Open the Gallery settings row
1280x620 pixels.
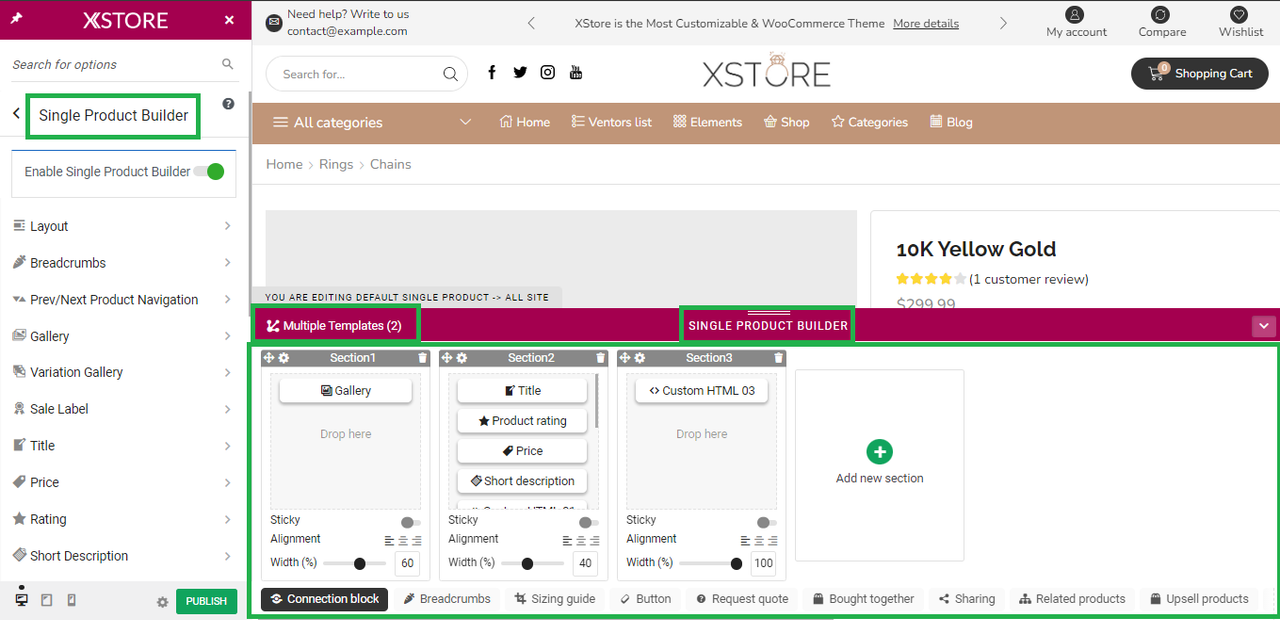(124, 336)
